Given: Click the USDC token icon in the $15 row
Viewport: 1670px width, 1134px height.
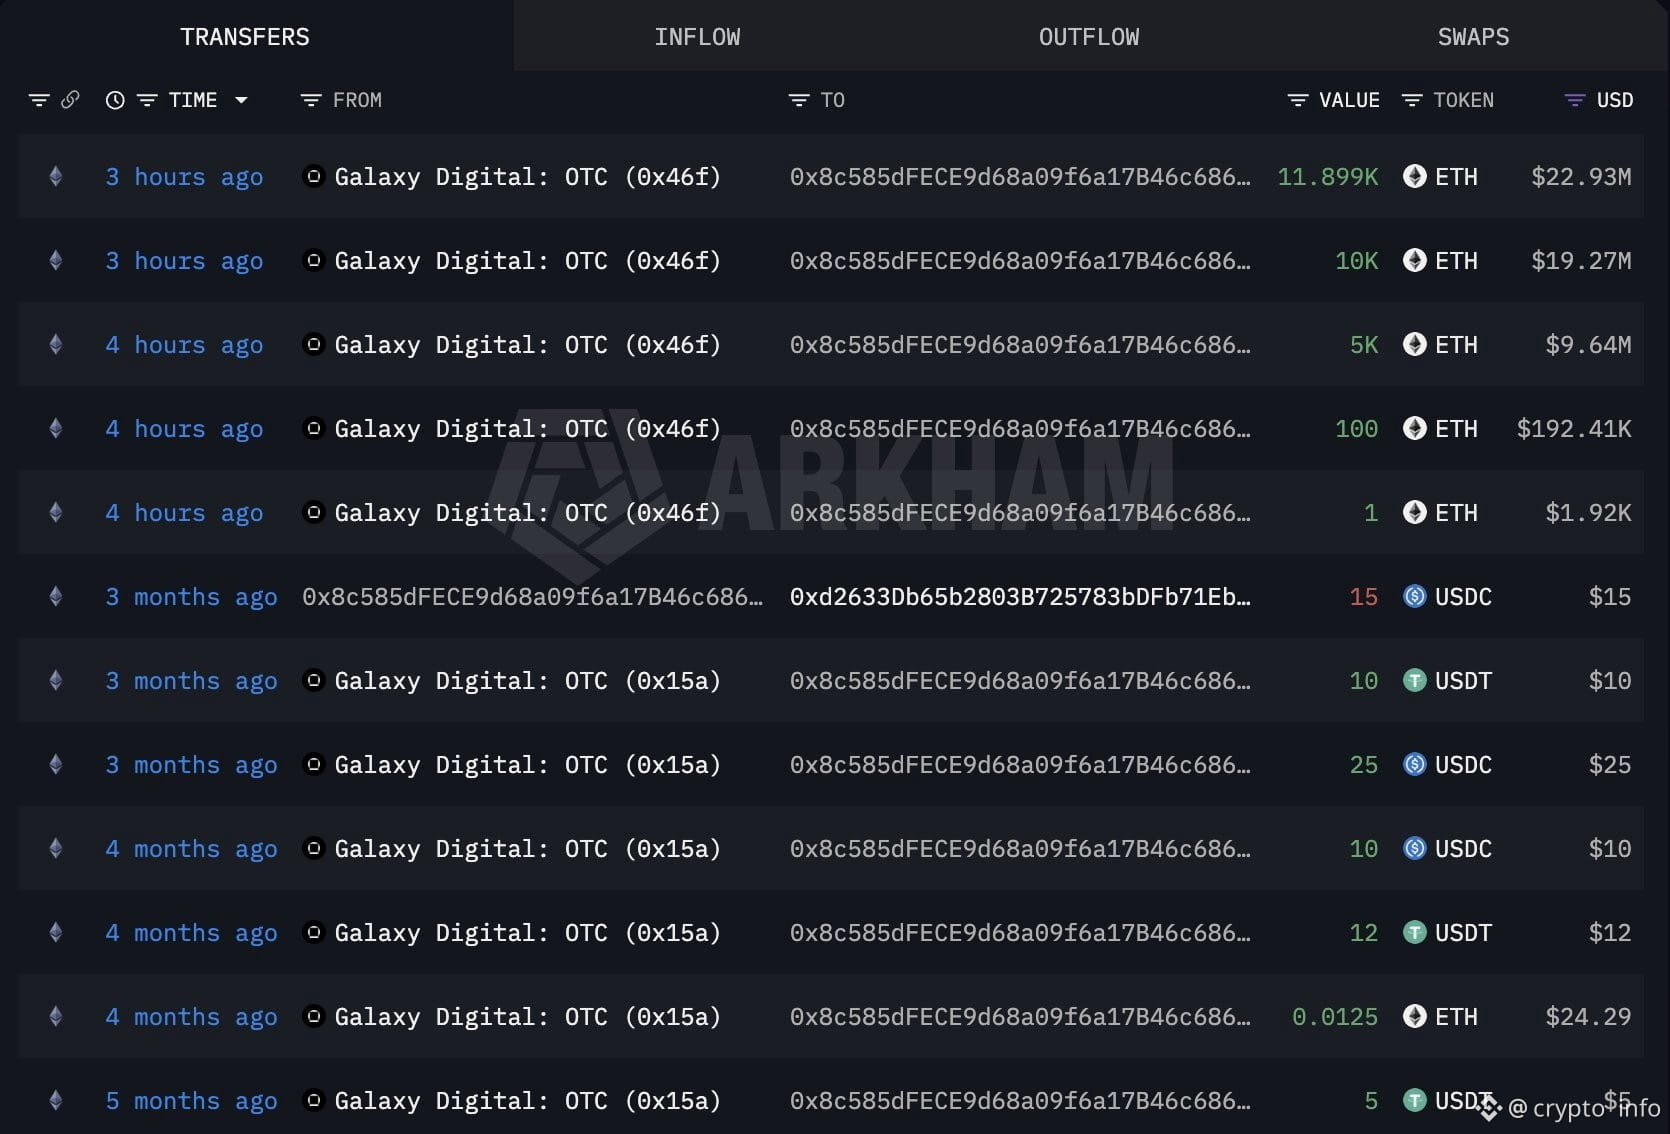Looking at the screenshot, I should pyautogui.click(x=1414, y=597).
